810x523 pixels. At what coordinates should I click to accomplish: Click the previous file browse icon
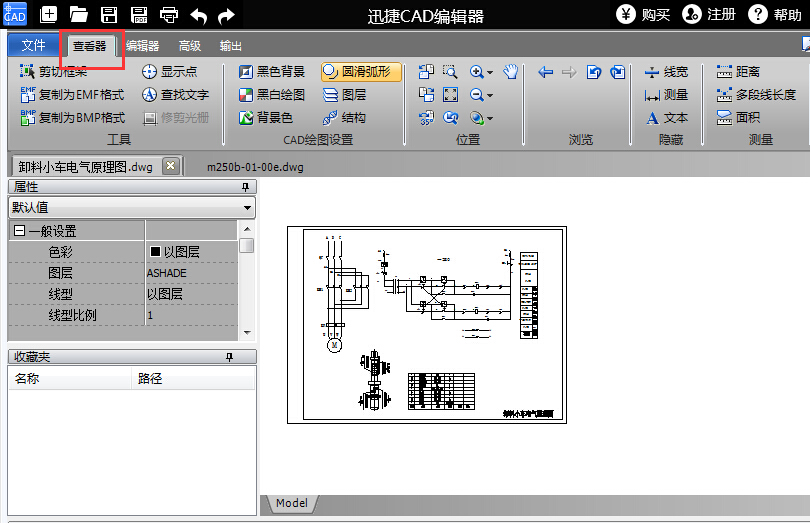point(594,72)
